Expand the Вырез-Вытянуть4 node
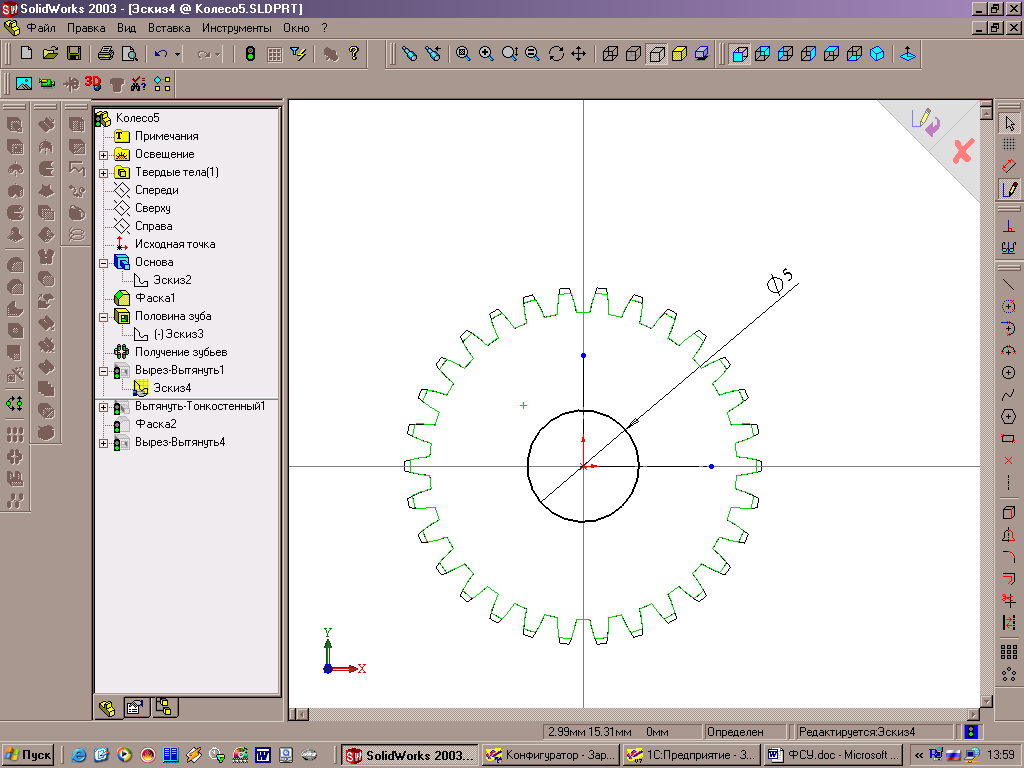The width and height of the screenshot is (1024, 768). [103, 443]
